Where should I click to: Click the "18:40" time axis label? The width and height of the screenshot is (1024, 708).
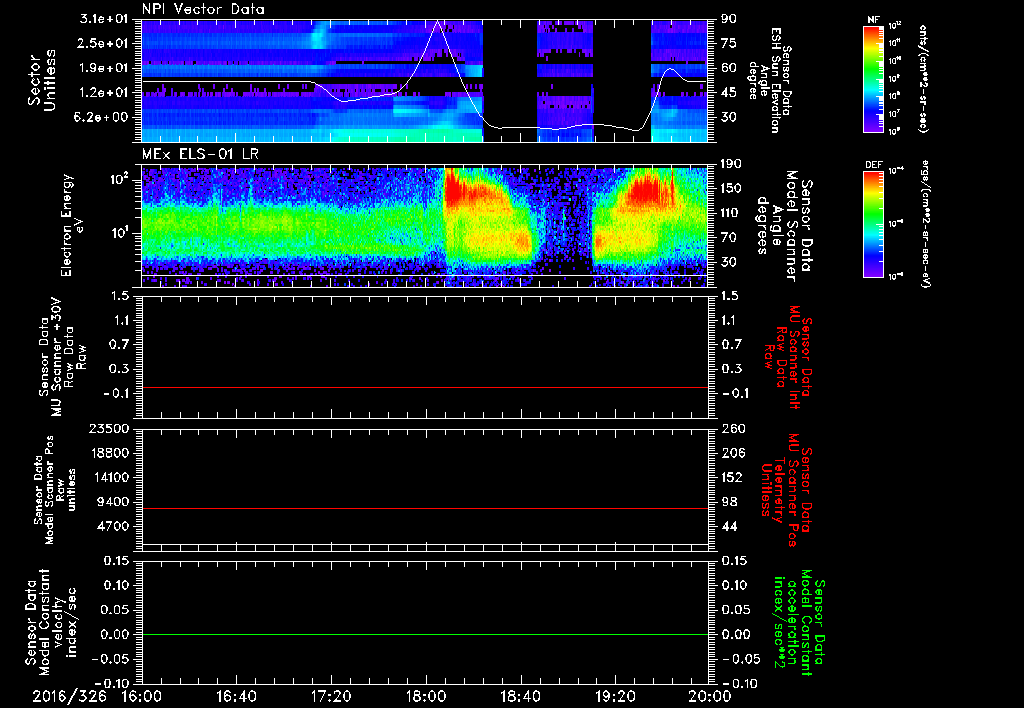pos(520,696)
